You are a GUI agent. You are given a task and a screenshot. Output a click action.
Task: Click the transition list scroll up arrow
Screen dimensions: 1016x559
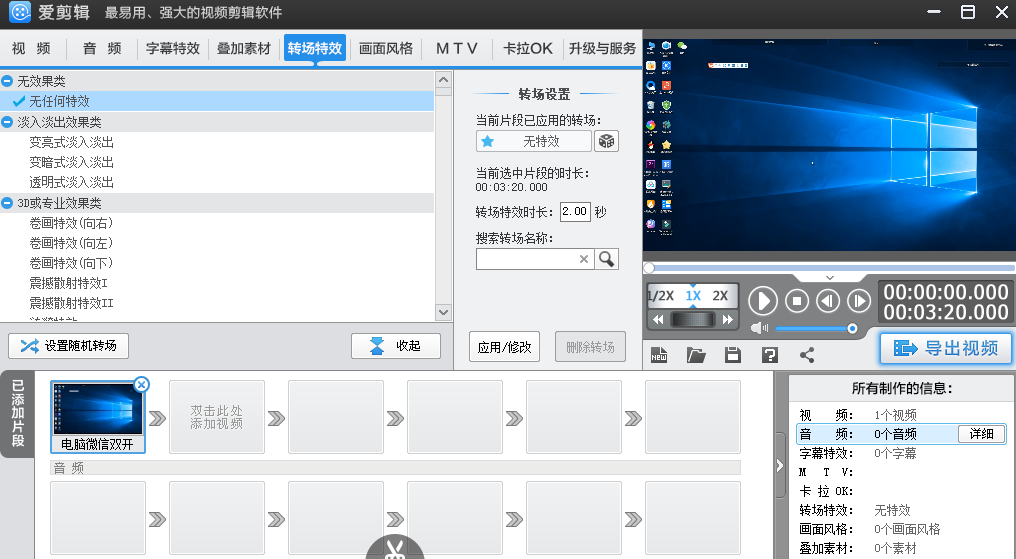click(x=443, y=80)
